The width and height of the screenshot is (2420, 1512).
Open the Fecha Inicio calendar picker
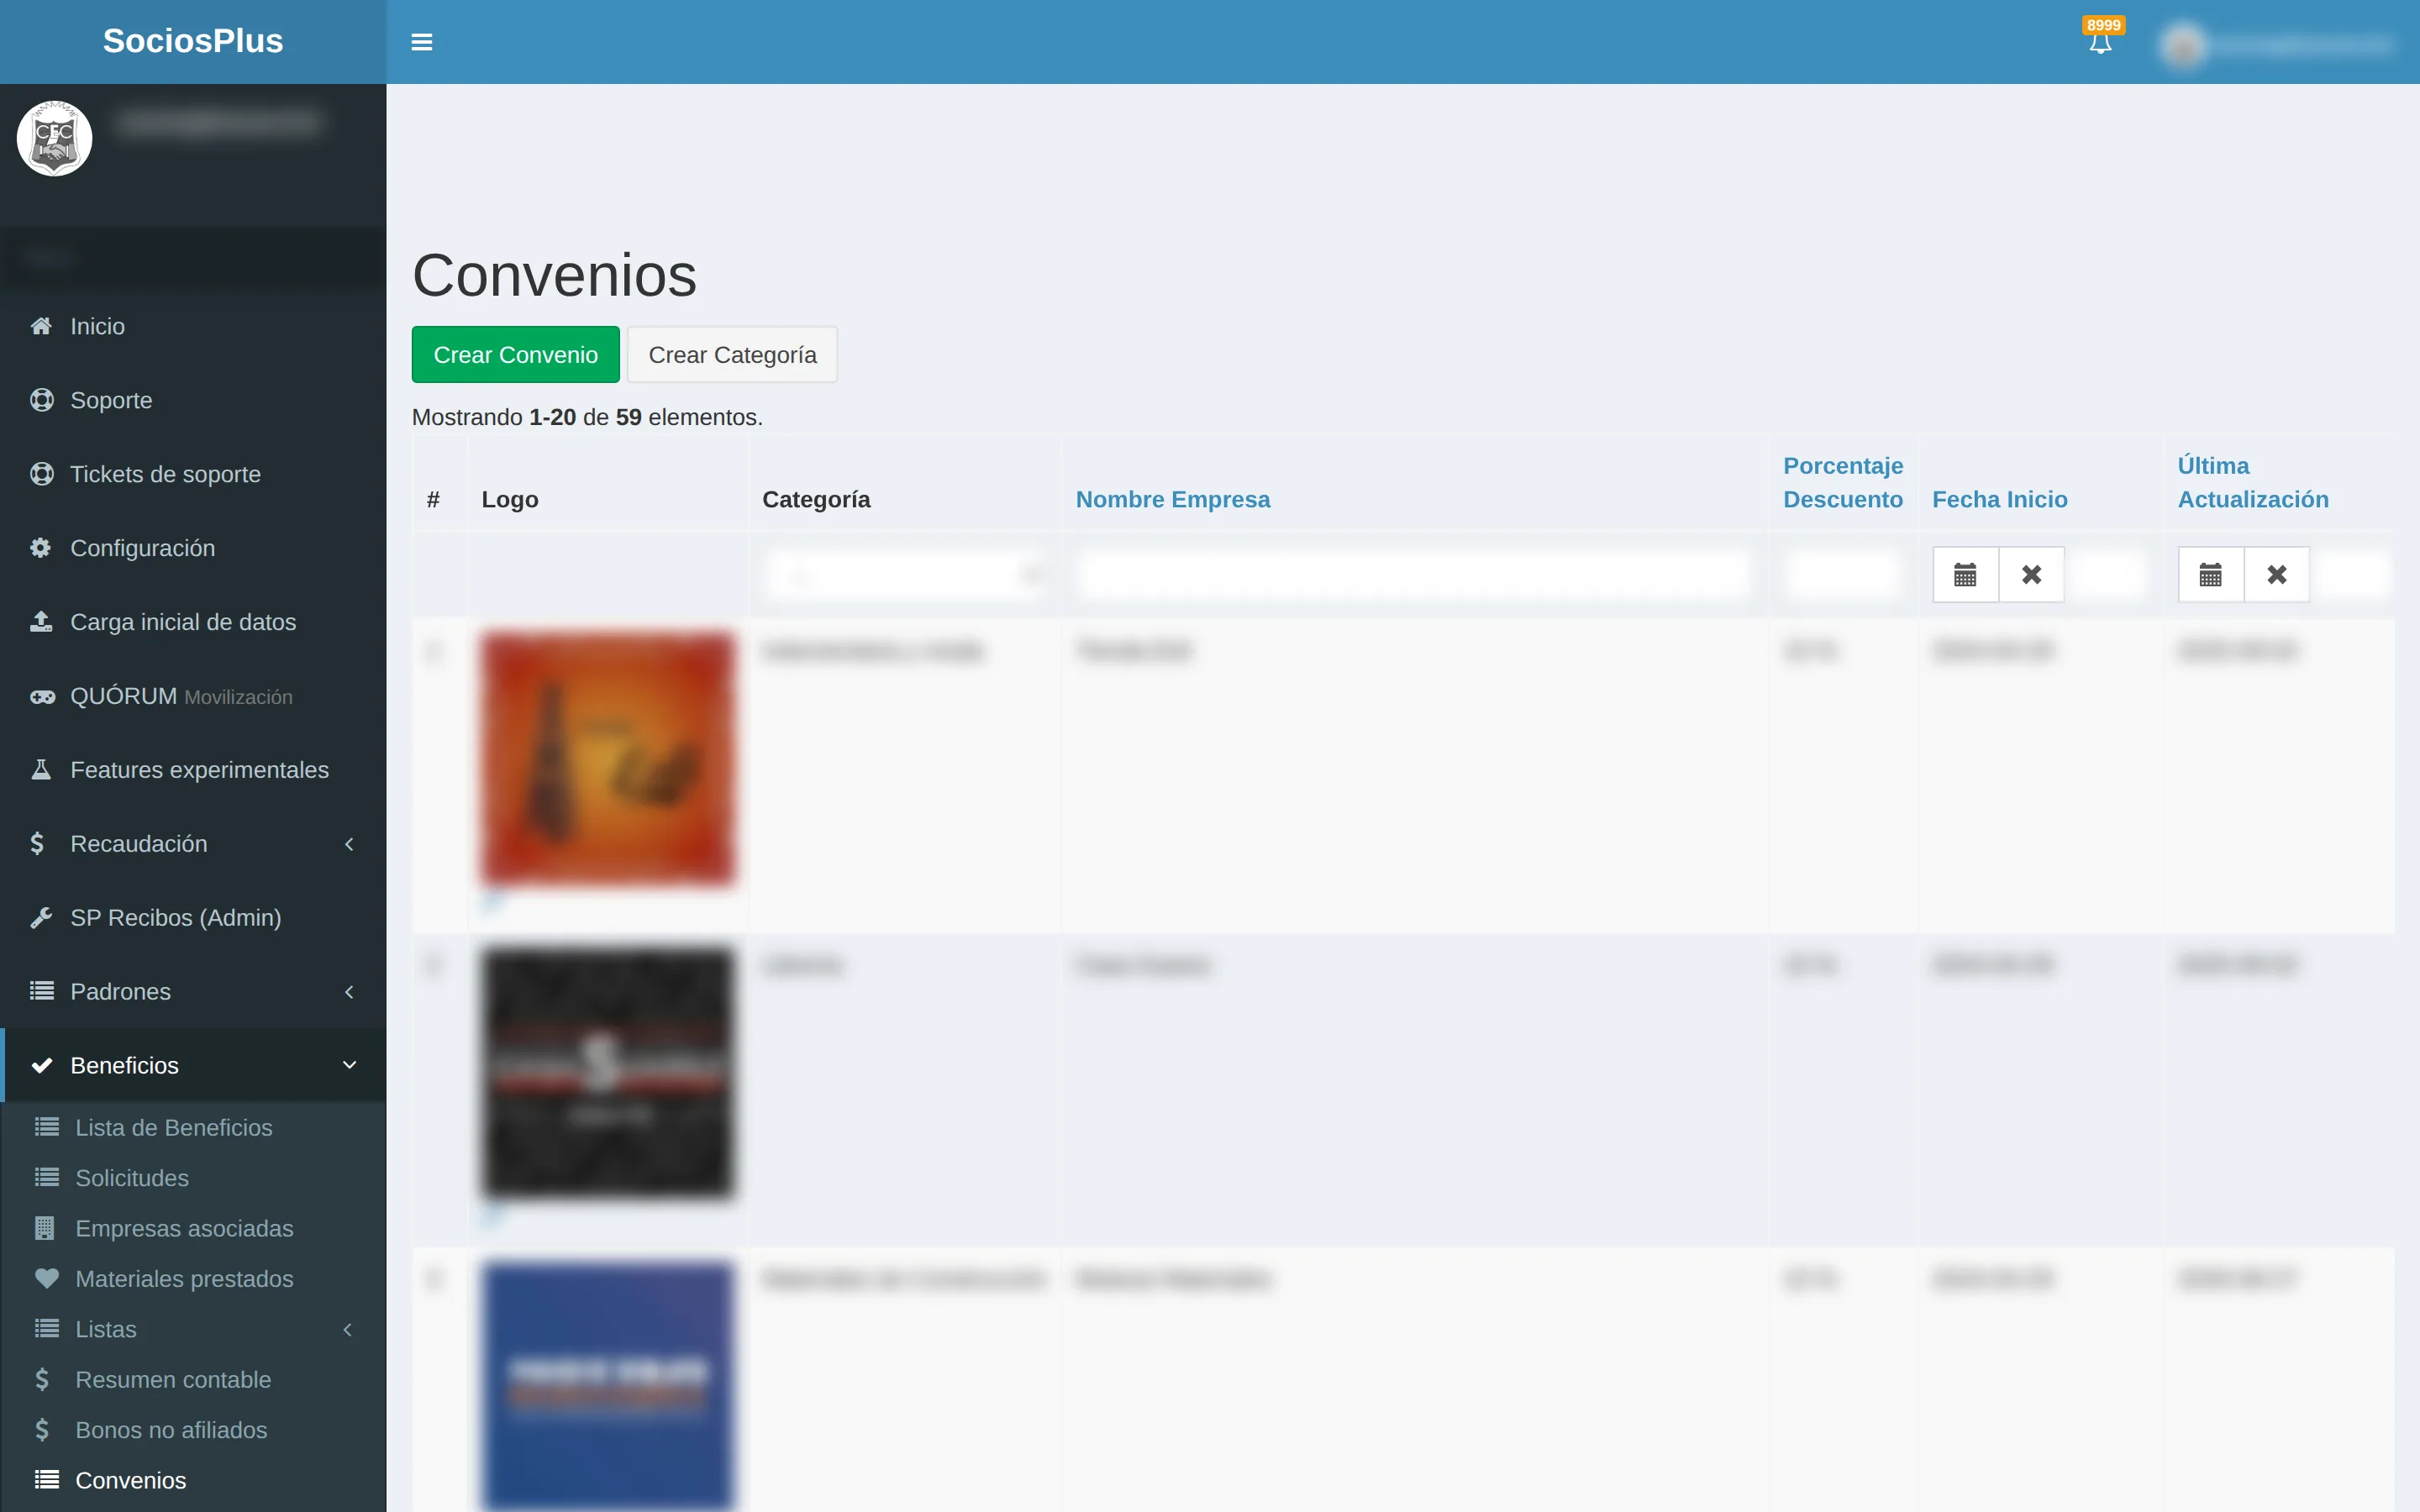click(x=1965, y=574)
